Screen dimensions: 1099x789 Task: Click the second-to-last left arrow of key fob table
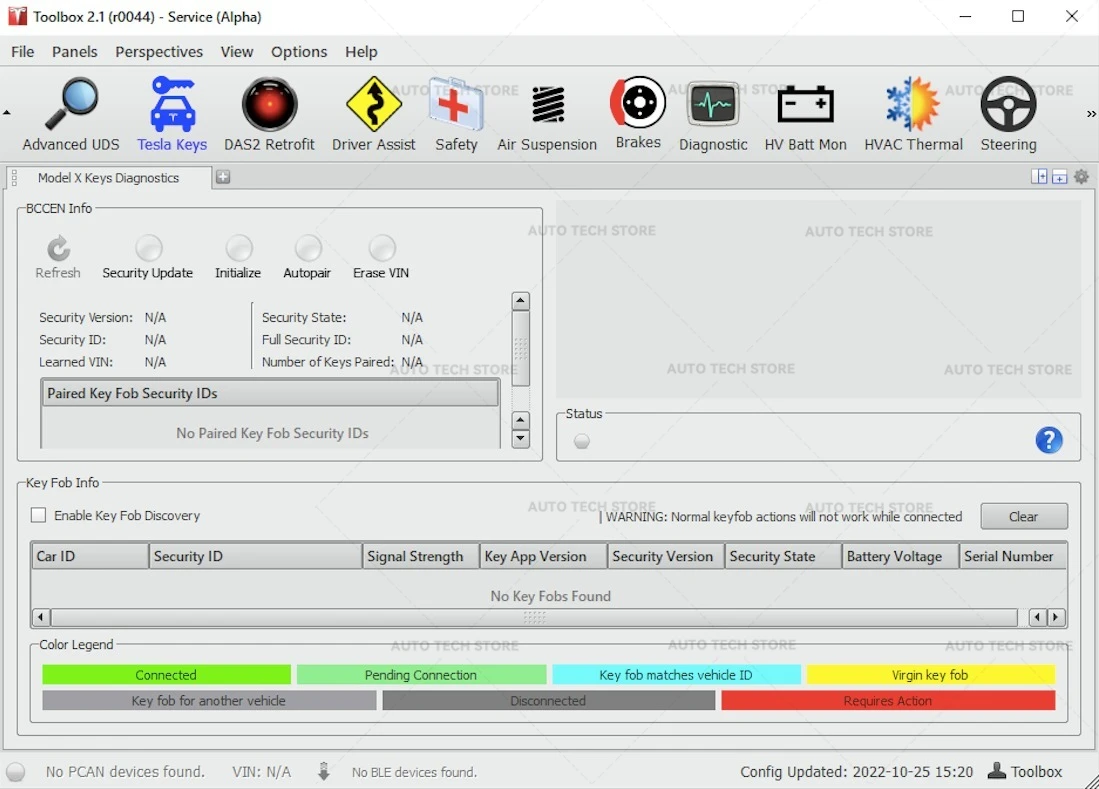(x=1037, y=617)
